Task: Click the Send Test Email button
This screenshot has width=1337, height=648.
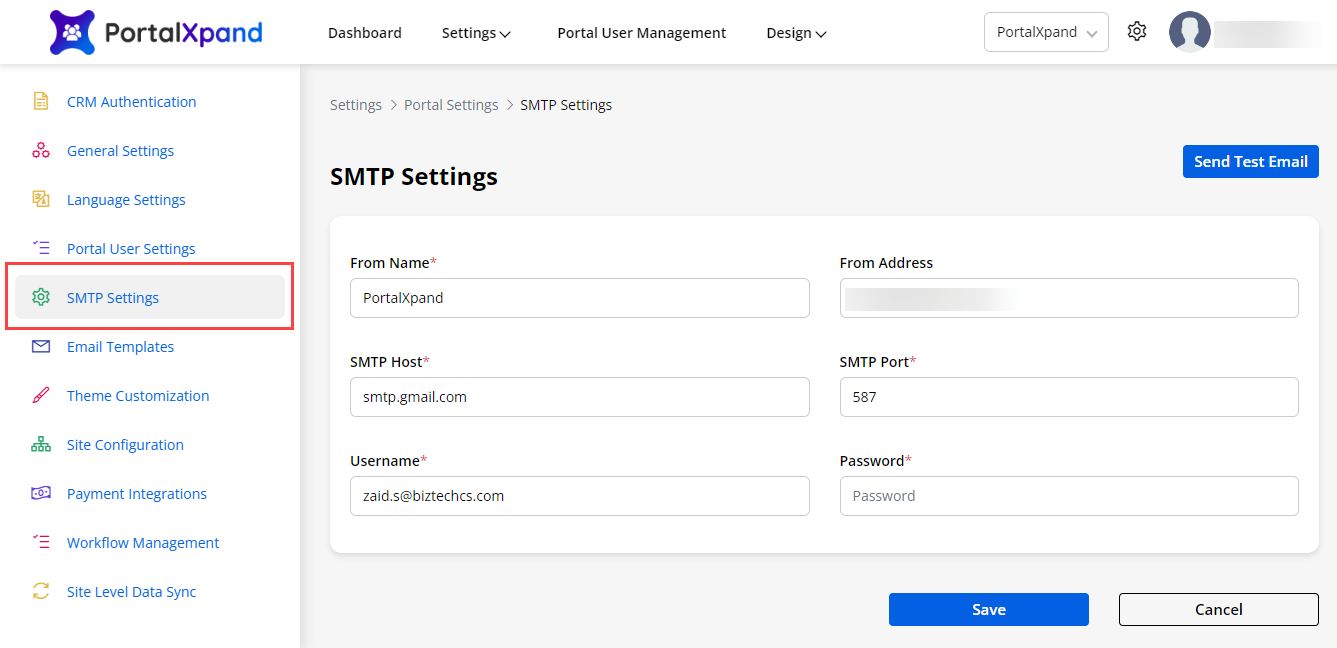Action: 1250,162
